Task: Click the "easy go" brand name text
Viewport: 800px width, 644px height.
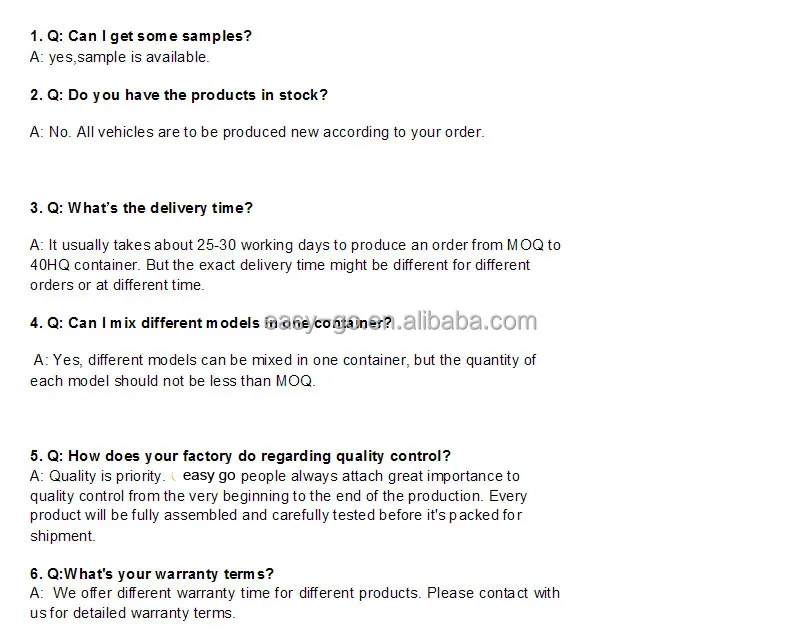Action: (x=209, y=476)
